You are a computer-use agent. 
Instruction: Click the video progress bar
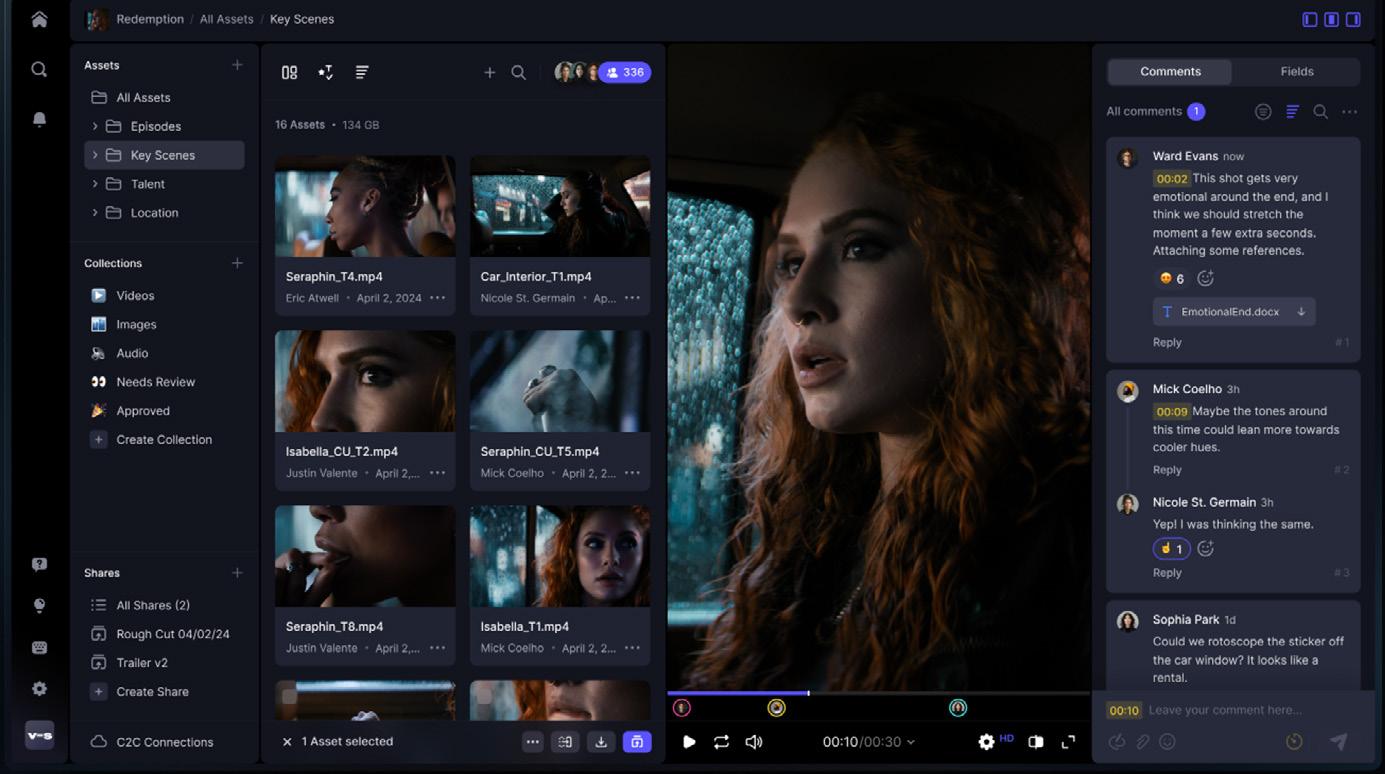coord(878,692)
